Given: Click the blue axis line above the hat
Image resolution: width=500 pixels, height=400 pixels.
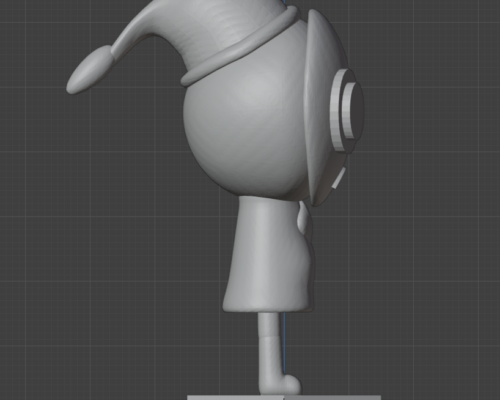Looking at the screenshot, I should pos(285,3).
